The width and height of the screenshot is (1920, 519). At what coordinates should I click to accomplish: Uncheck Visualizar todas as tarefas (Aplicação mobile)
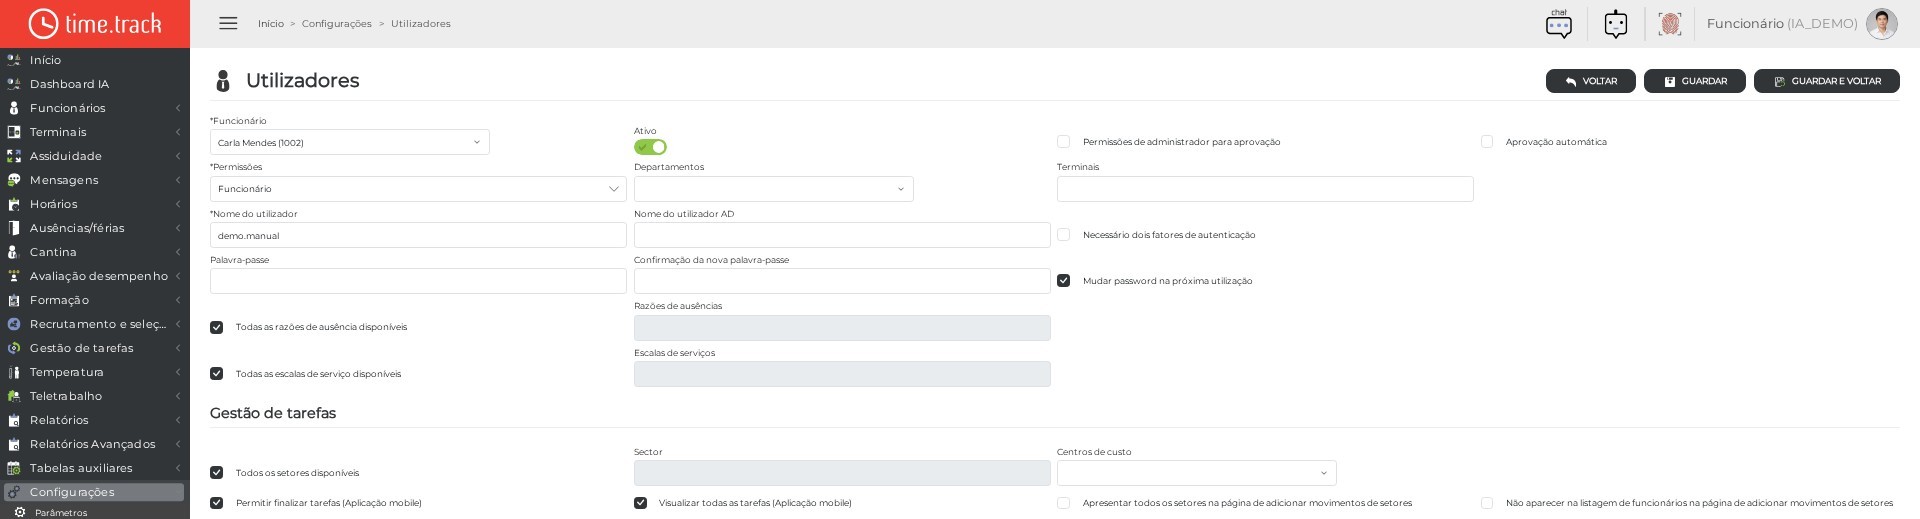641,503
